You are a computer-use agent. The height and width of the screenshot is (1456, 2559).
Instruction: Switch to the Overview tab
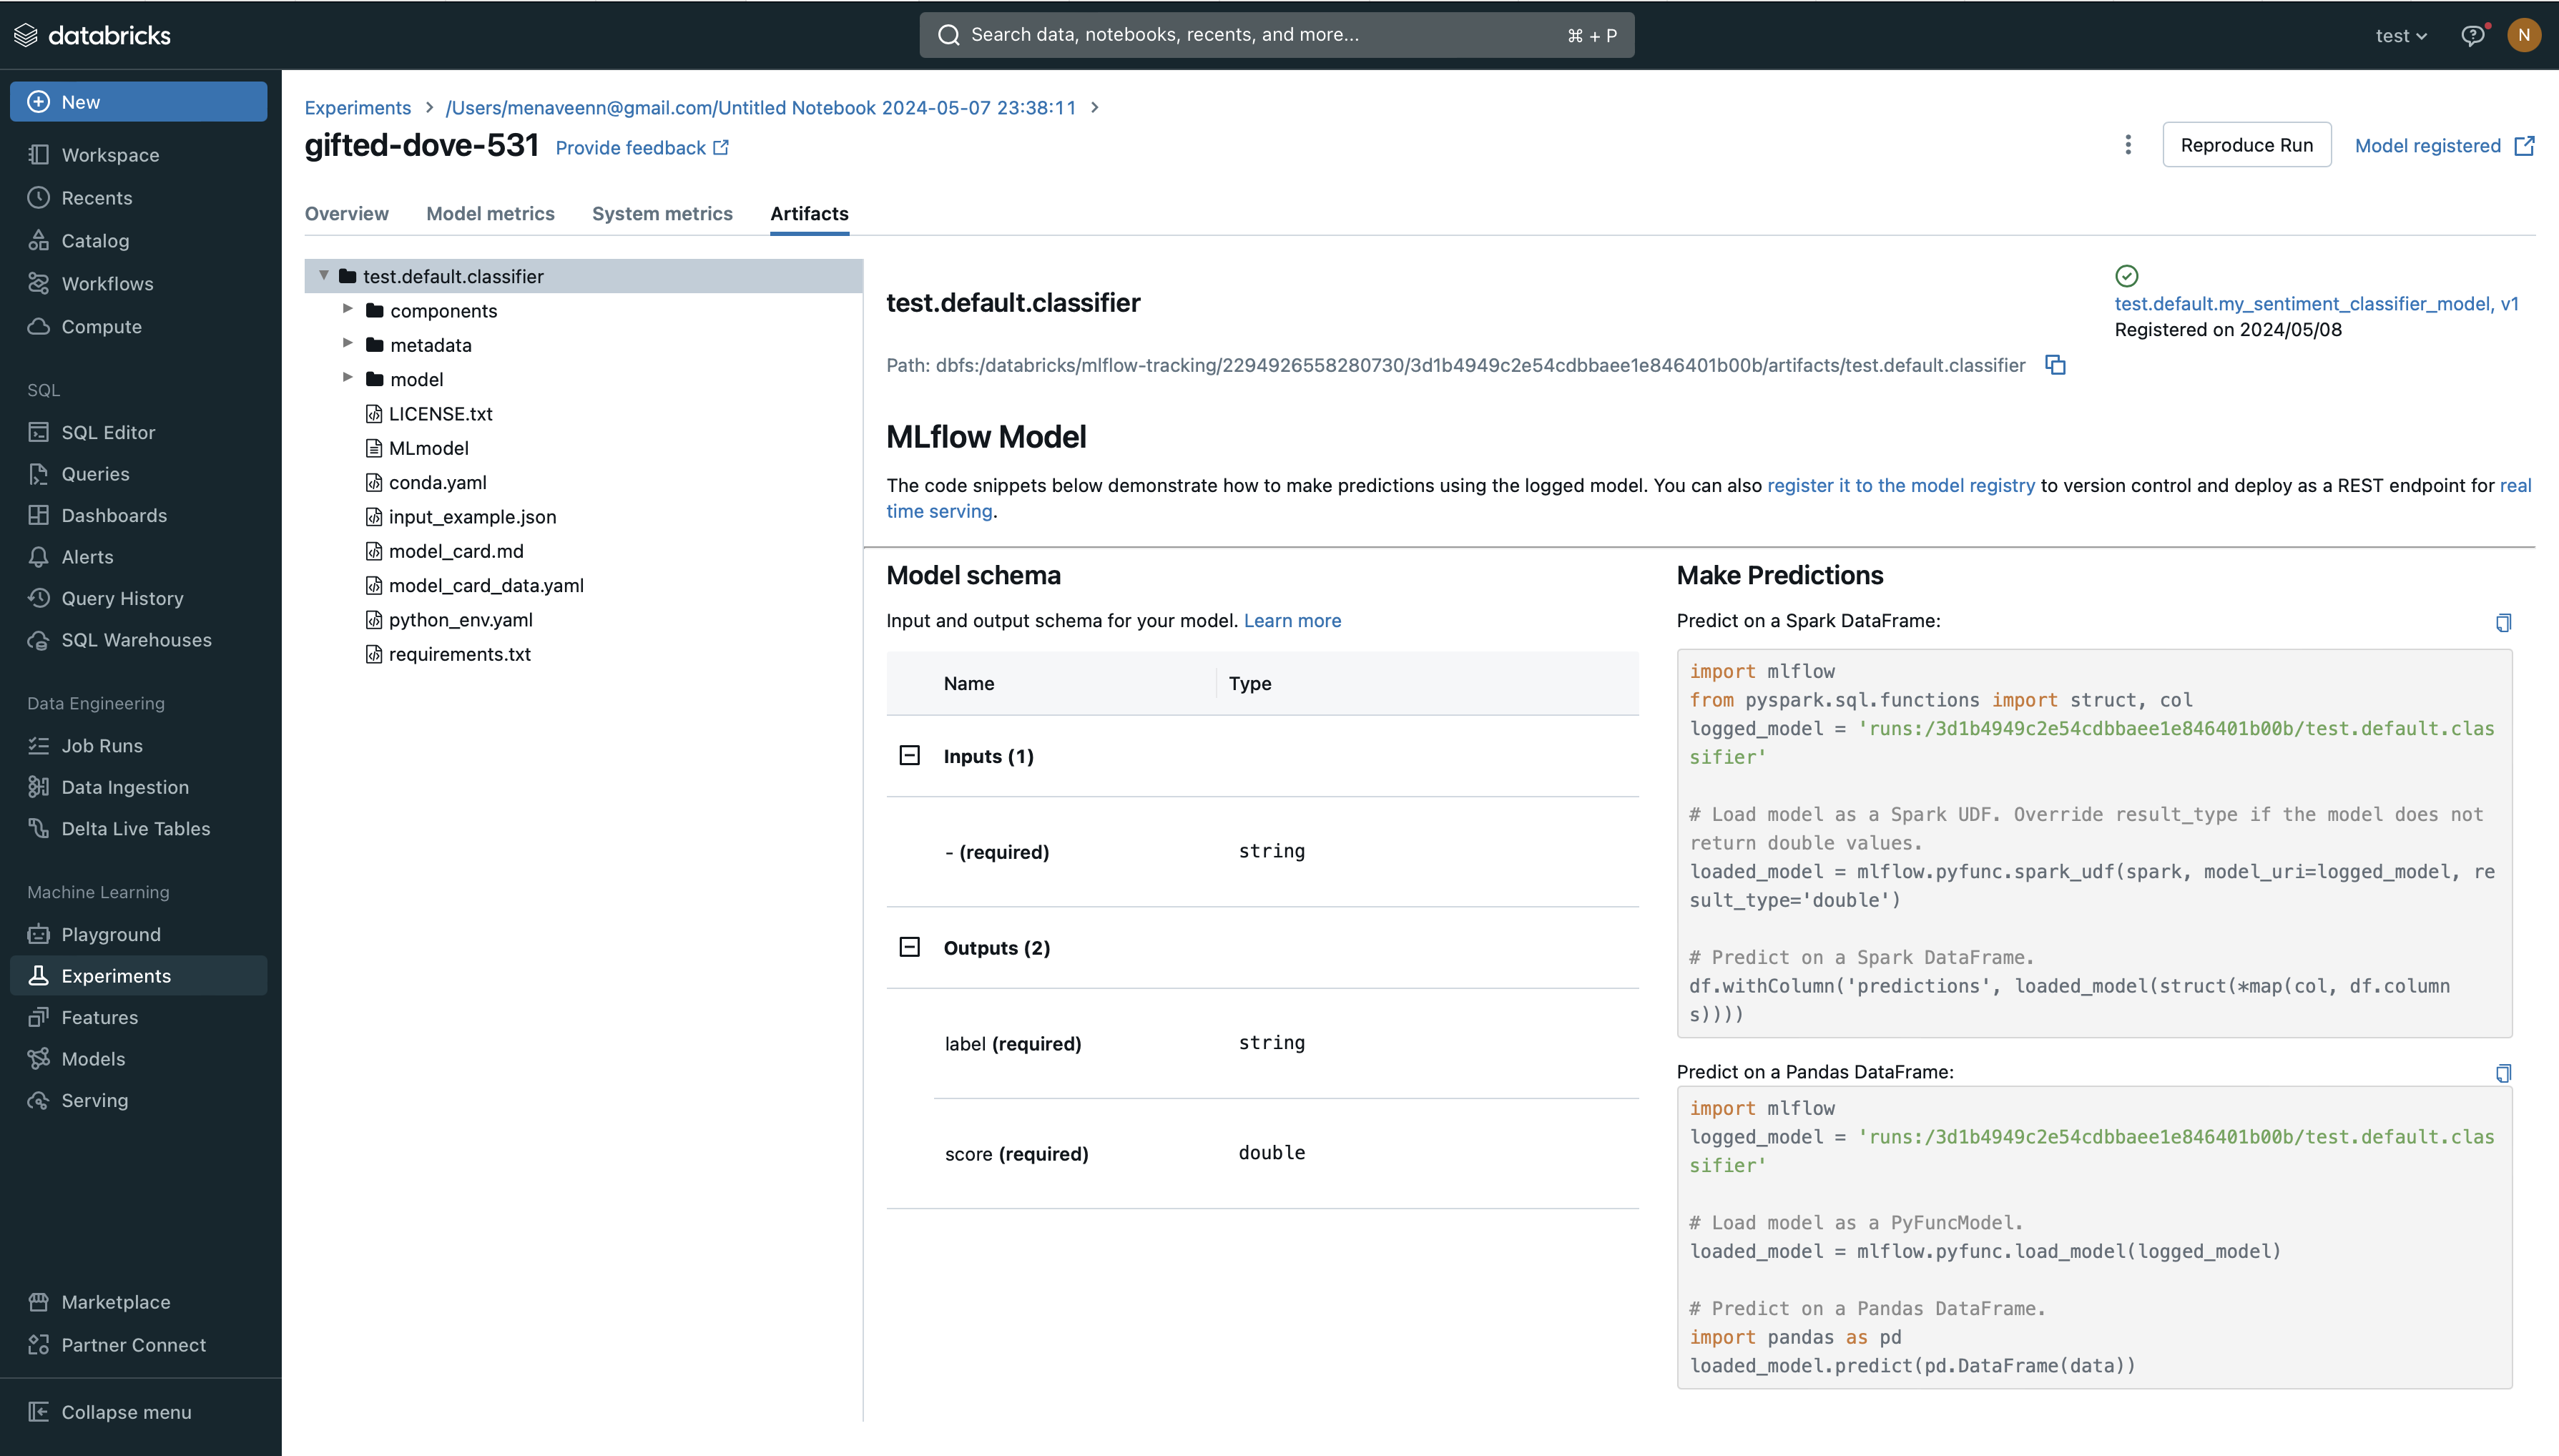(346, 214)
